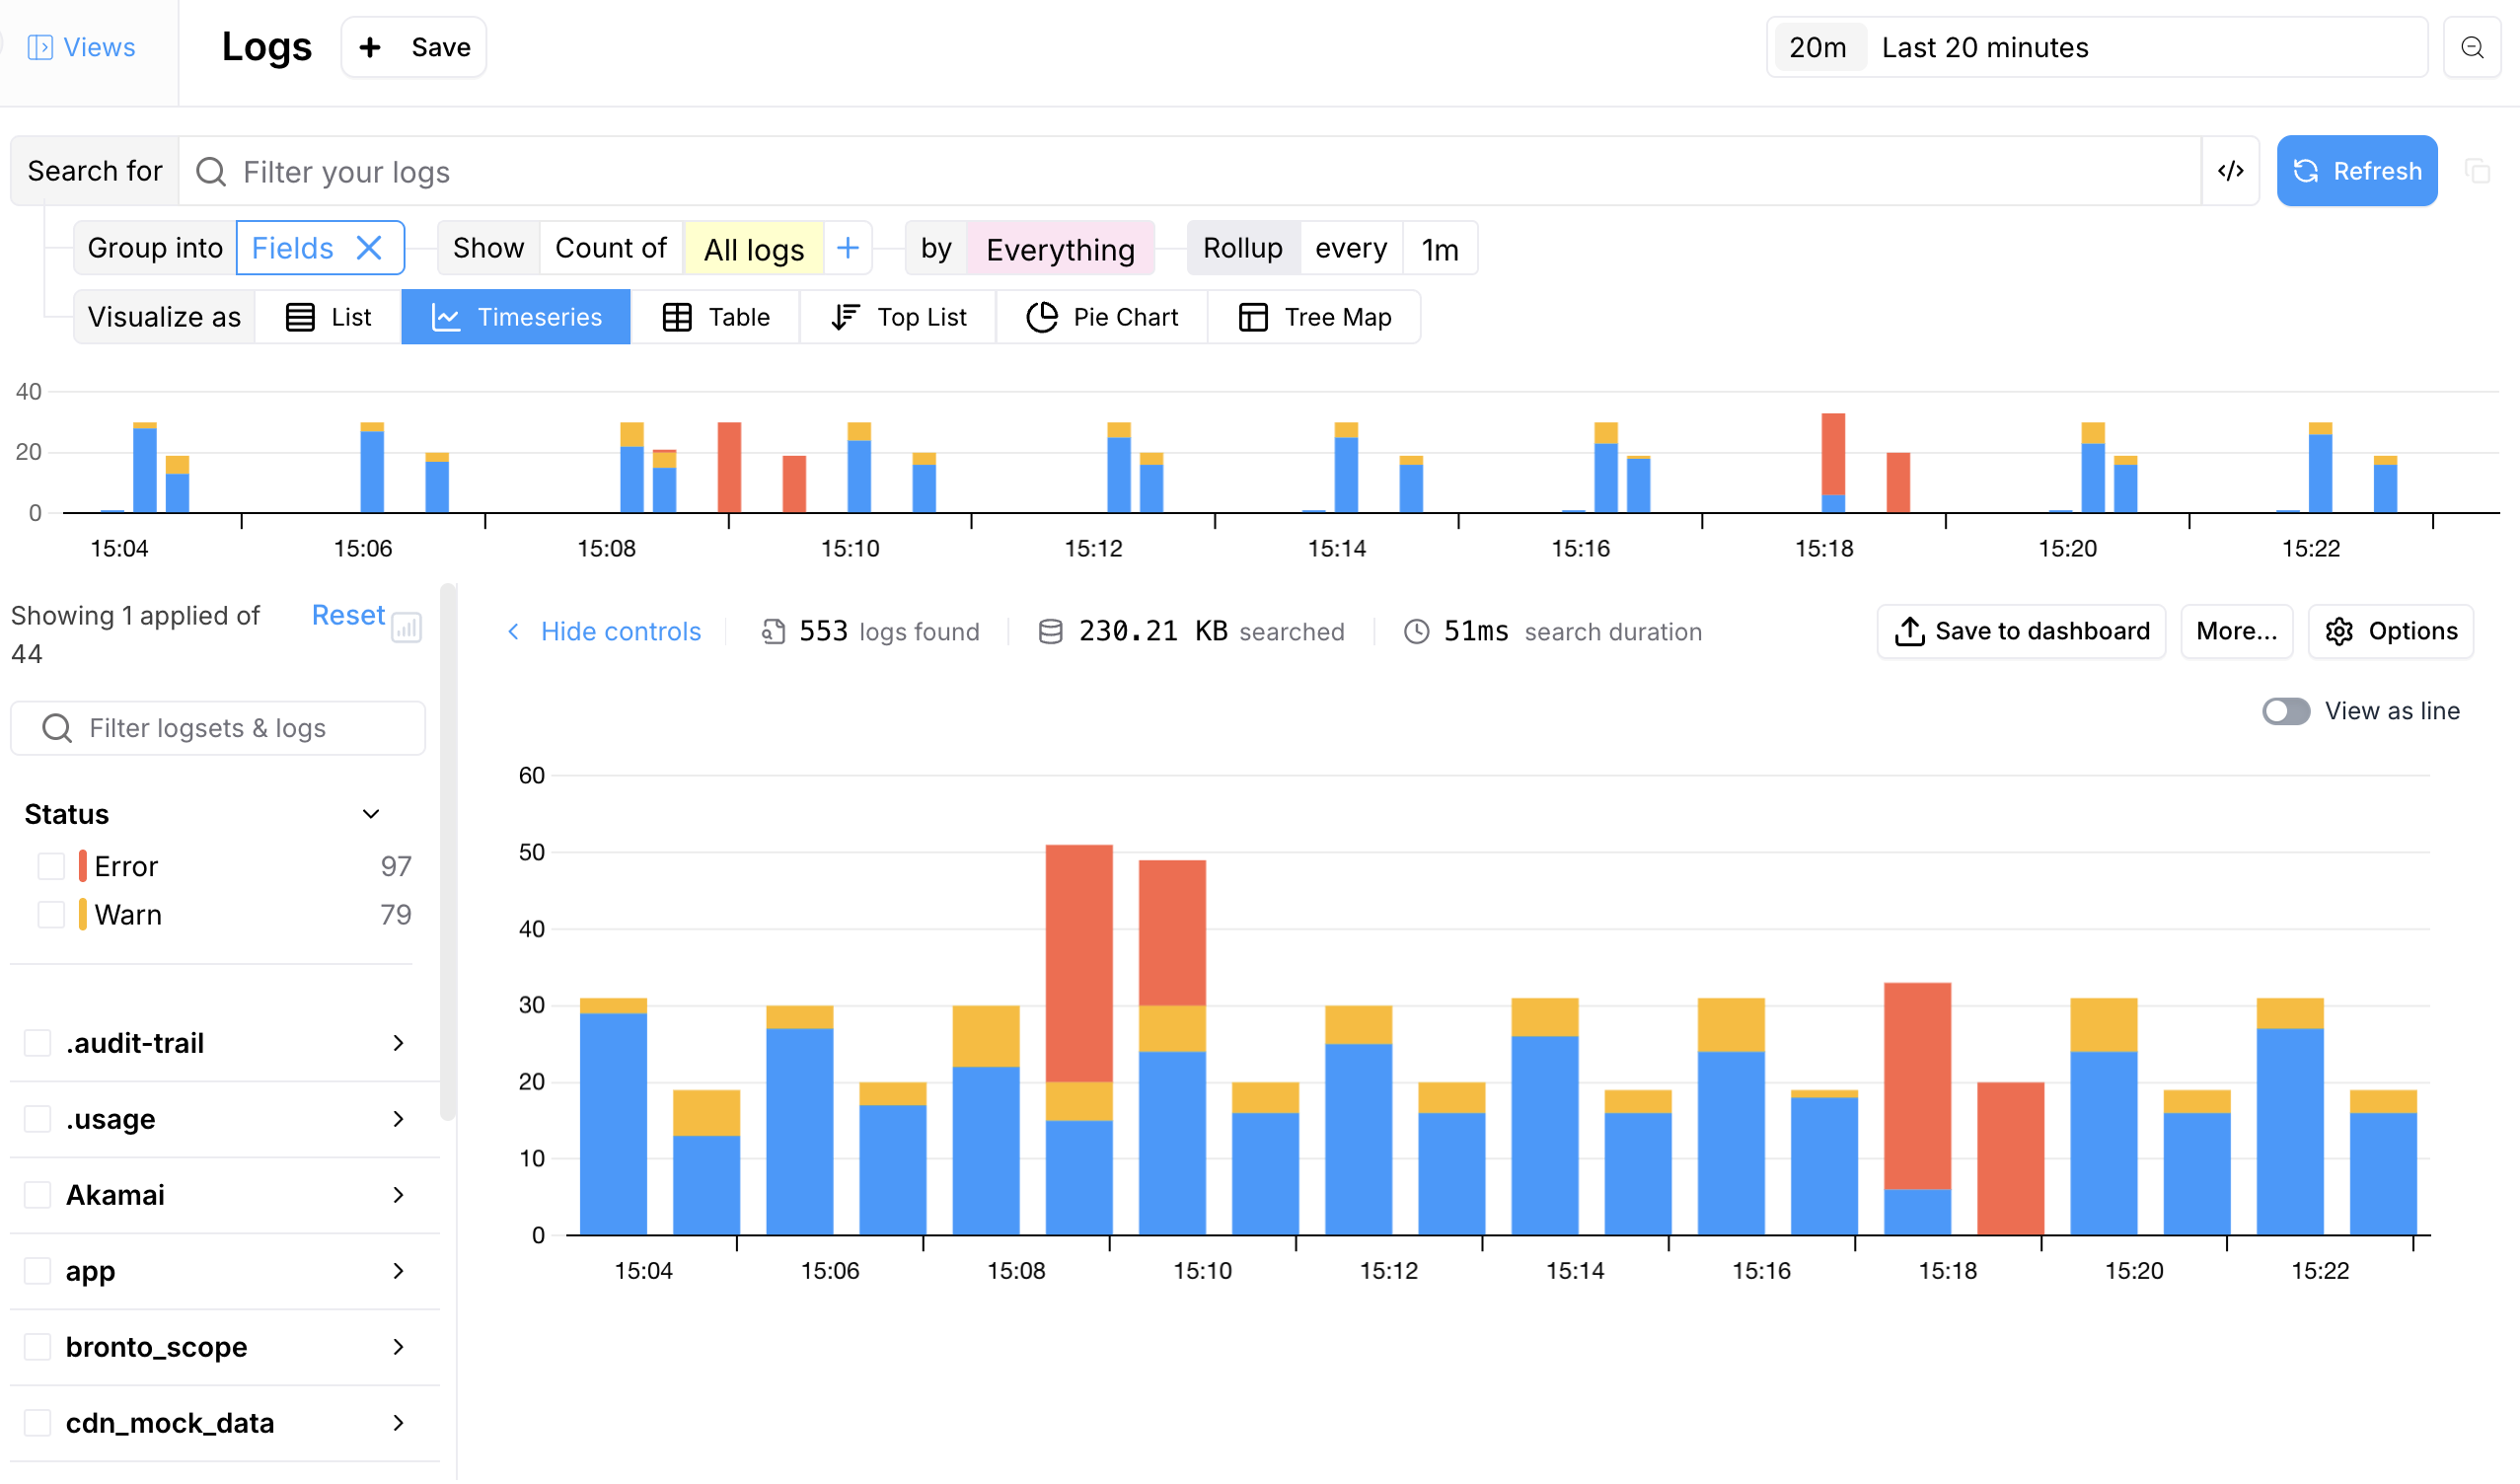Expand the Akamai logset
Screen dimensions: 2520x1484
coord(398,1194)
